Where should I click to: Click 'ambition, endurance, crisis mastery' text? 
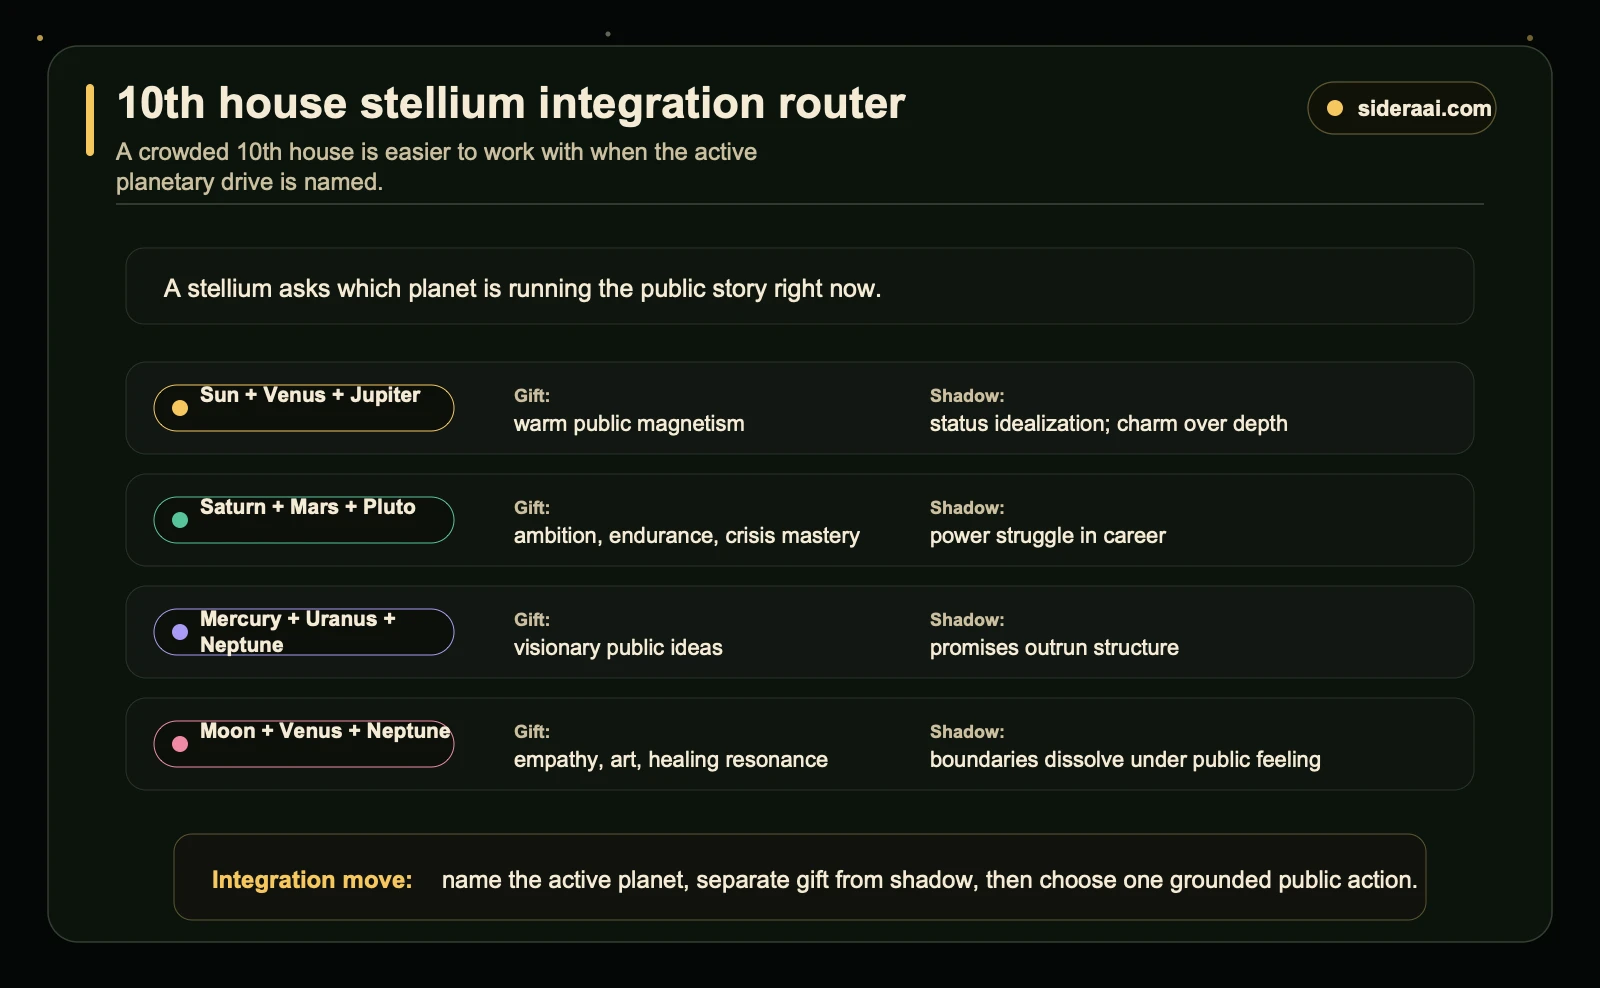(687, 536)
